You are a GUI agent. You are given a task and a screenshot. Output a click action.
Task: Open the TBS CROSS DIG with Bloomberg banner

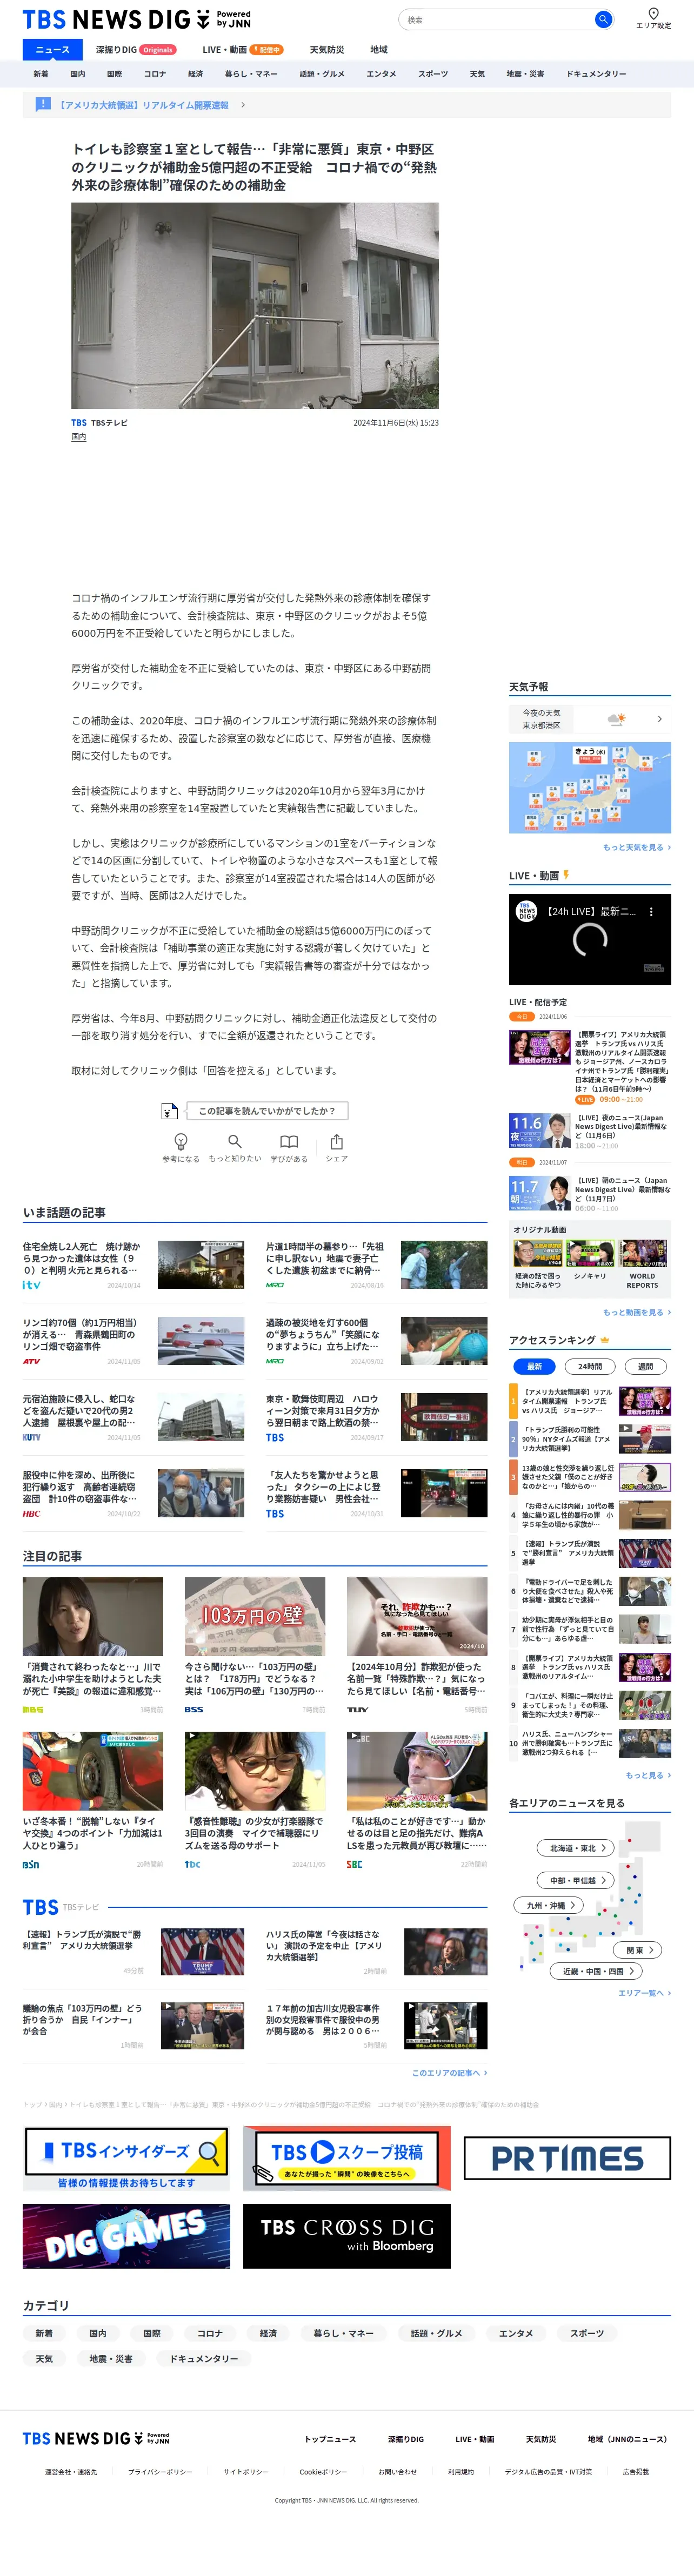coord(346,2236)
